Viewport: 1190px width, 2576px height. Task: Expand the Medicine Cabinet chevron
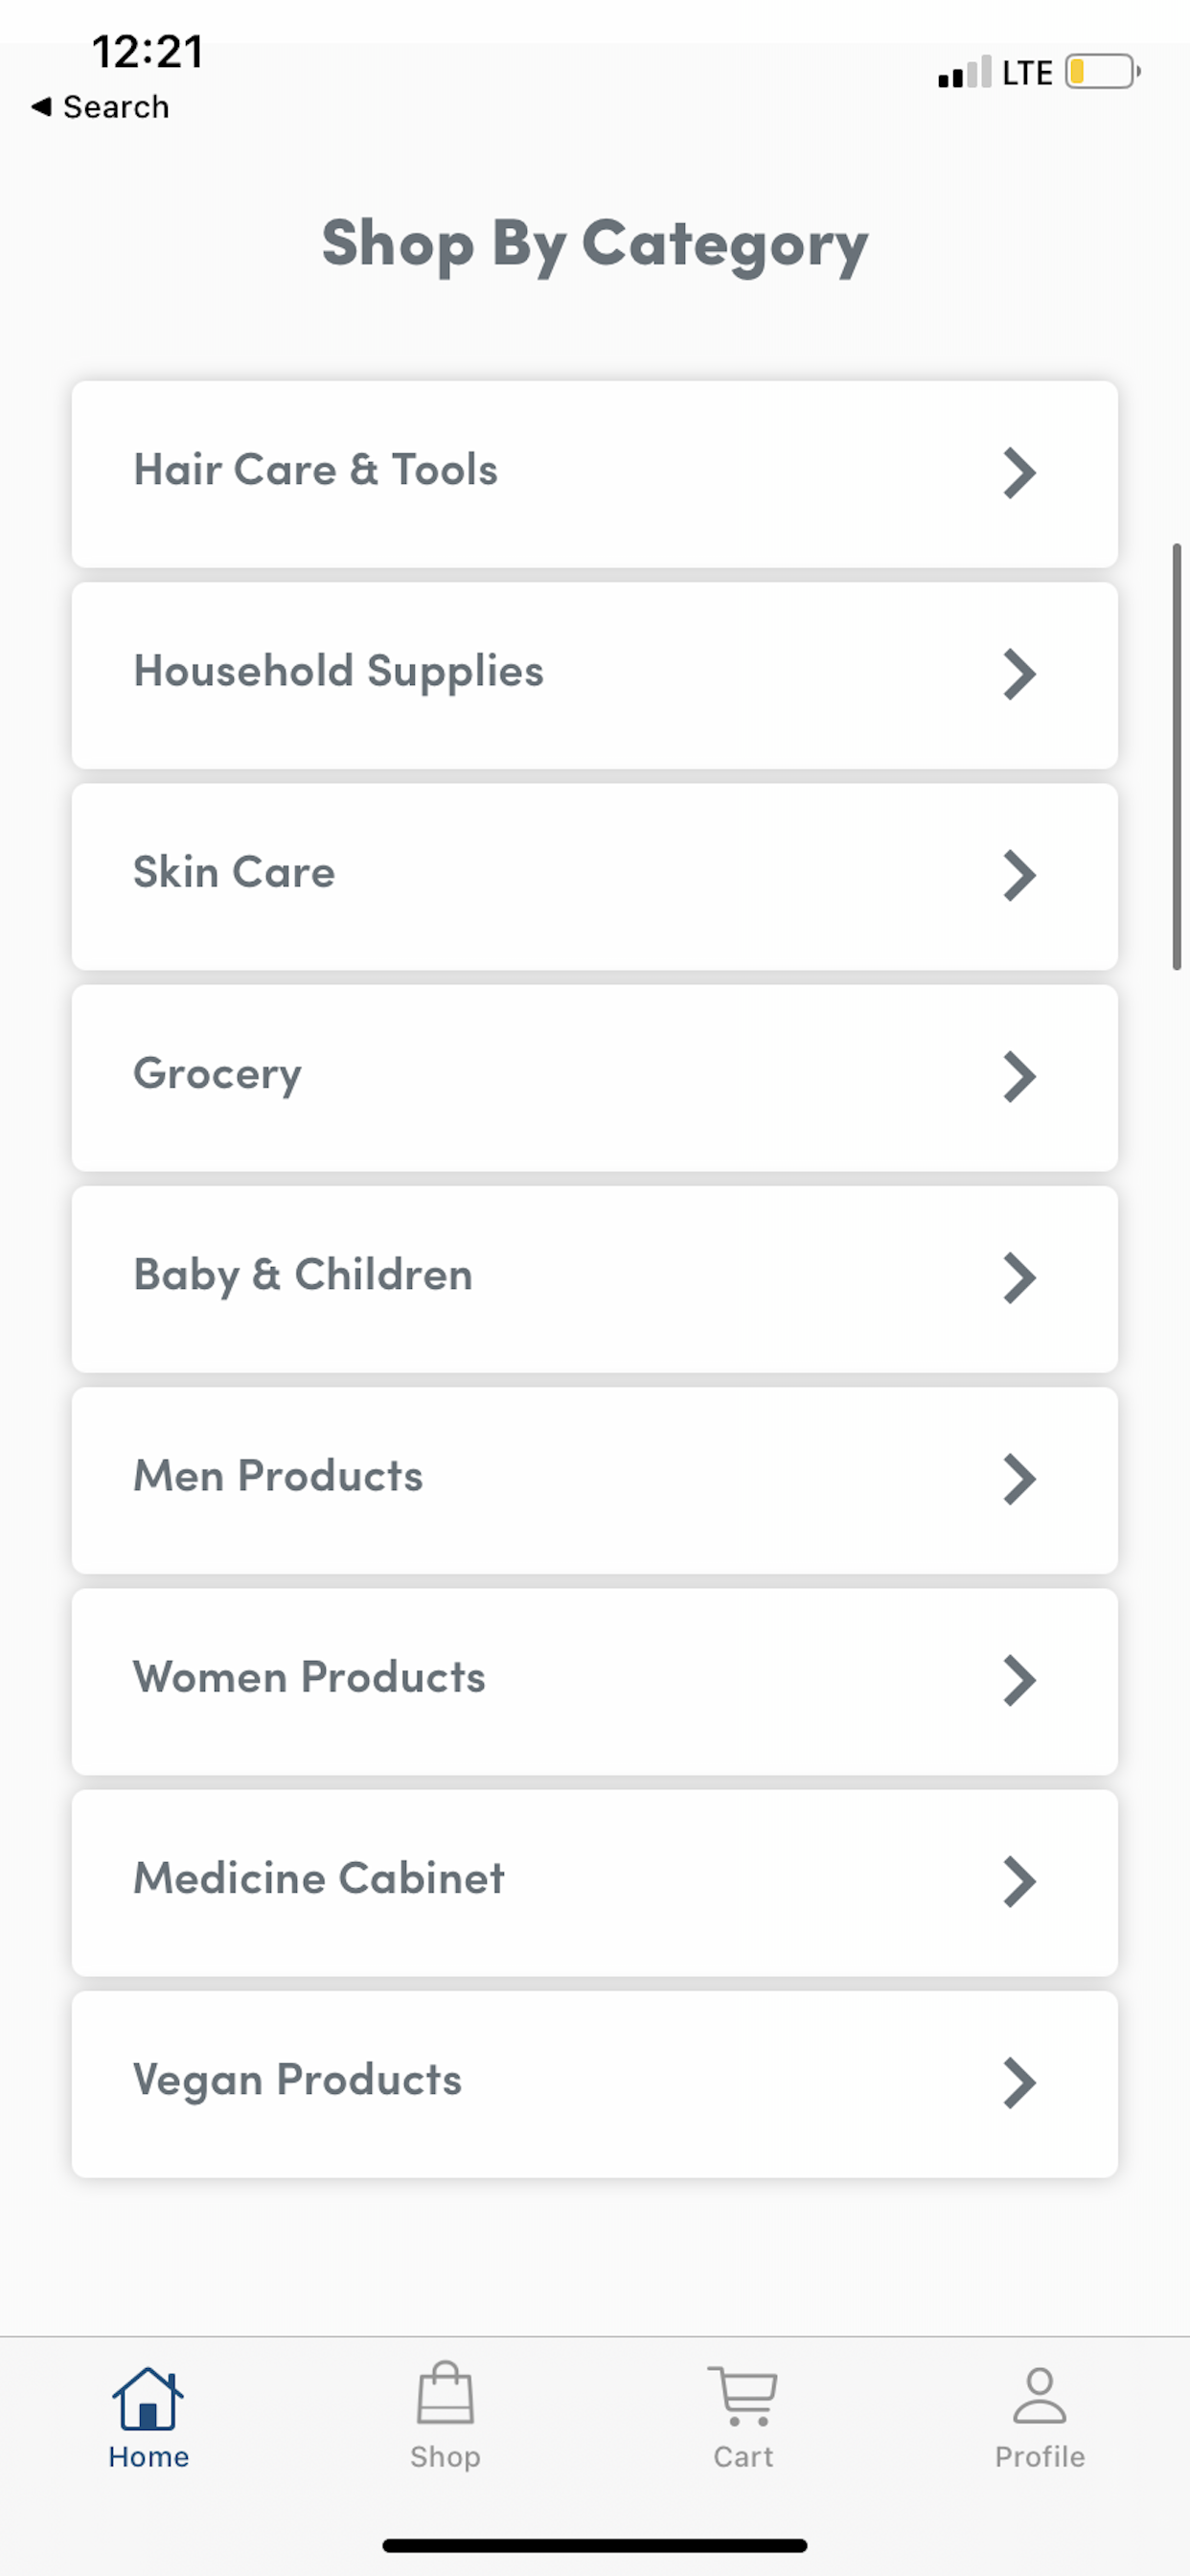pos(1019,1881)
